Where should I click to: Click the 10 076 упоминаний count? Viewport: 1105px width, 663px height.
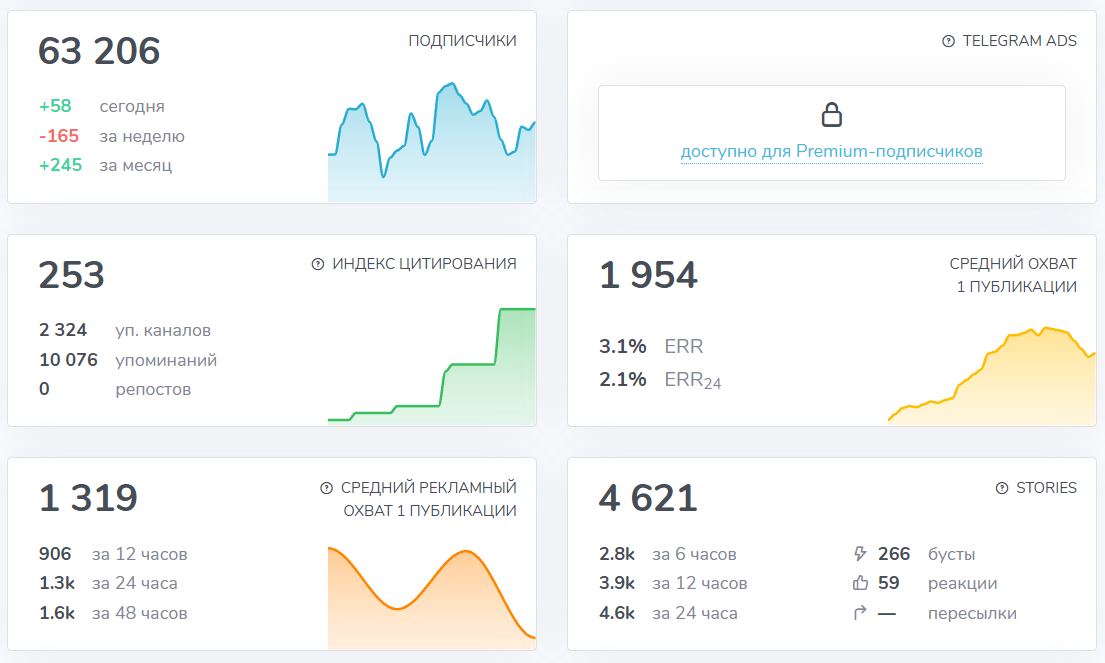click(67, 360)
